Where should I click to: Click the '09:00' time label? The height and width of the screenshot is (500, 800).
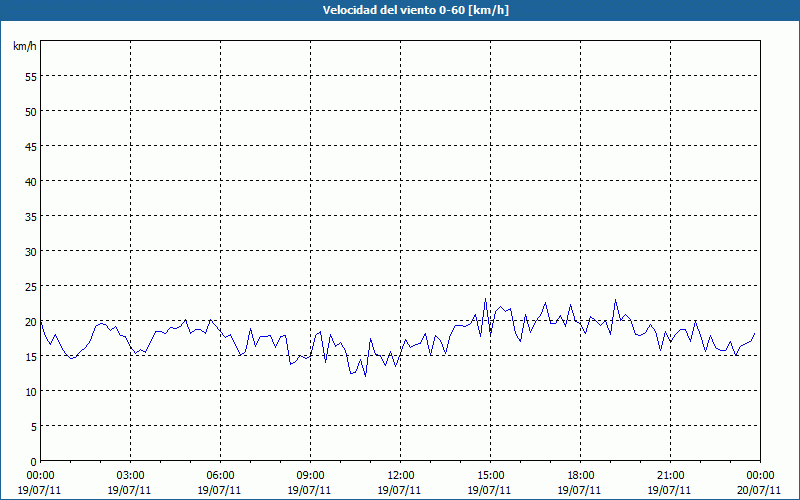(310, 476)
